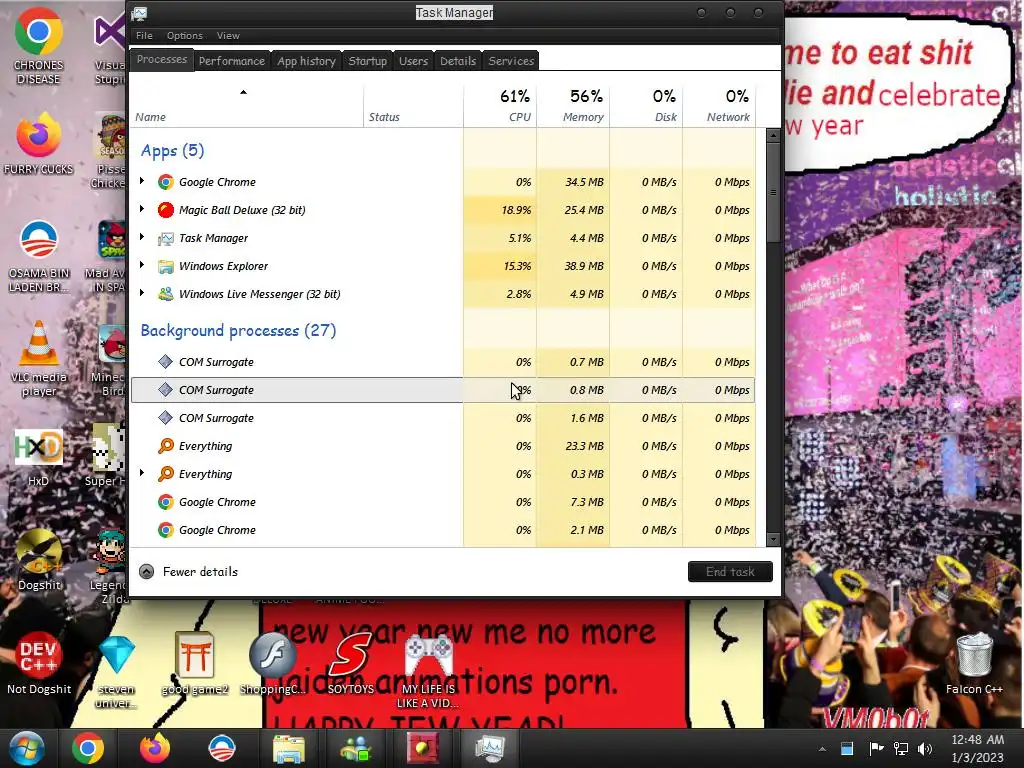Expand the Windows Live Messenger entry
This screenshot has width=1024, height=768.
point(142,293)
